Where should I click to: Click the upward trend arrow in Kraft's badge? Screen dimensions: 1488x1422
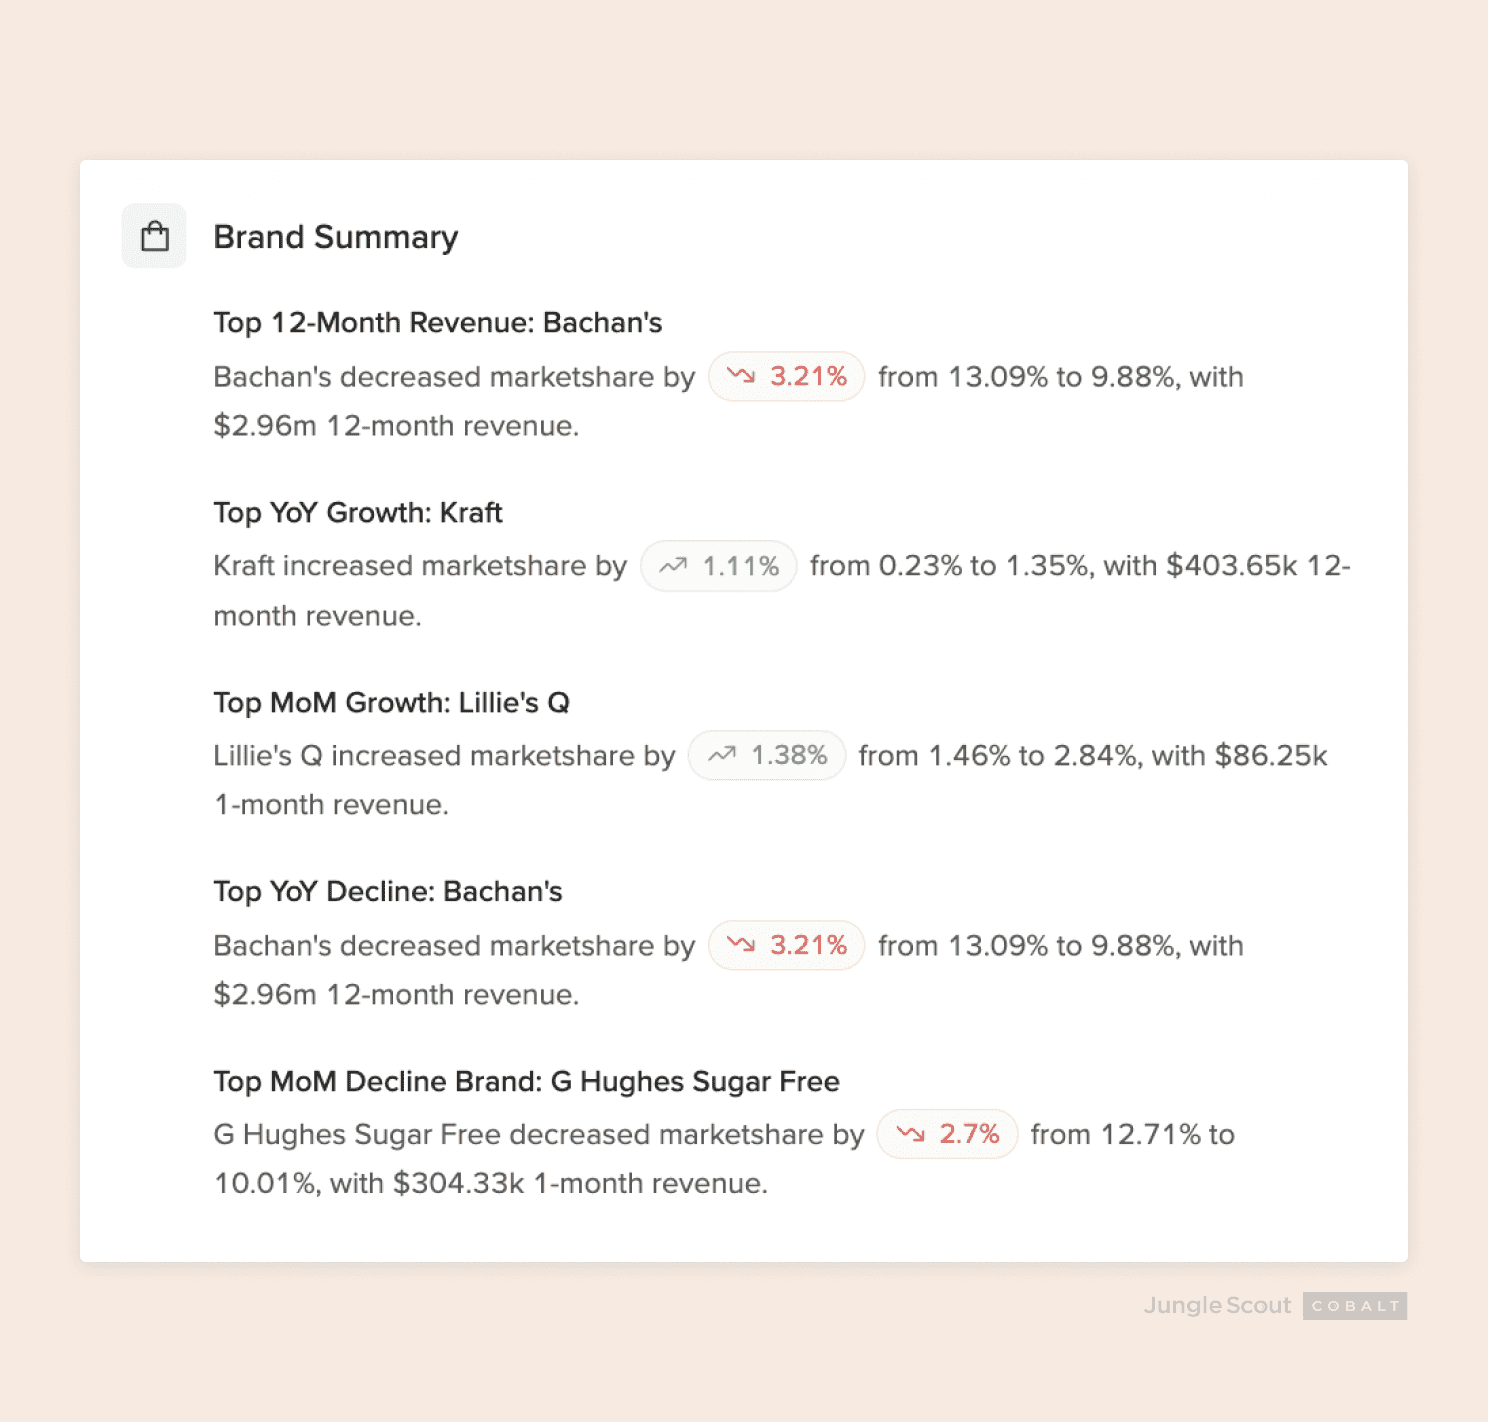[x=673, y=566]
